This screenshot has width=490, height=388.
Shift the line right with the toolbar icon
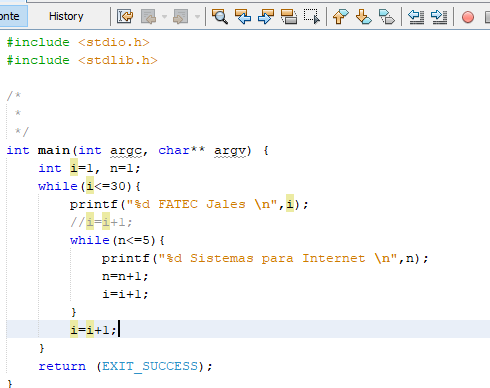[x=439, y=16]
